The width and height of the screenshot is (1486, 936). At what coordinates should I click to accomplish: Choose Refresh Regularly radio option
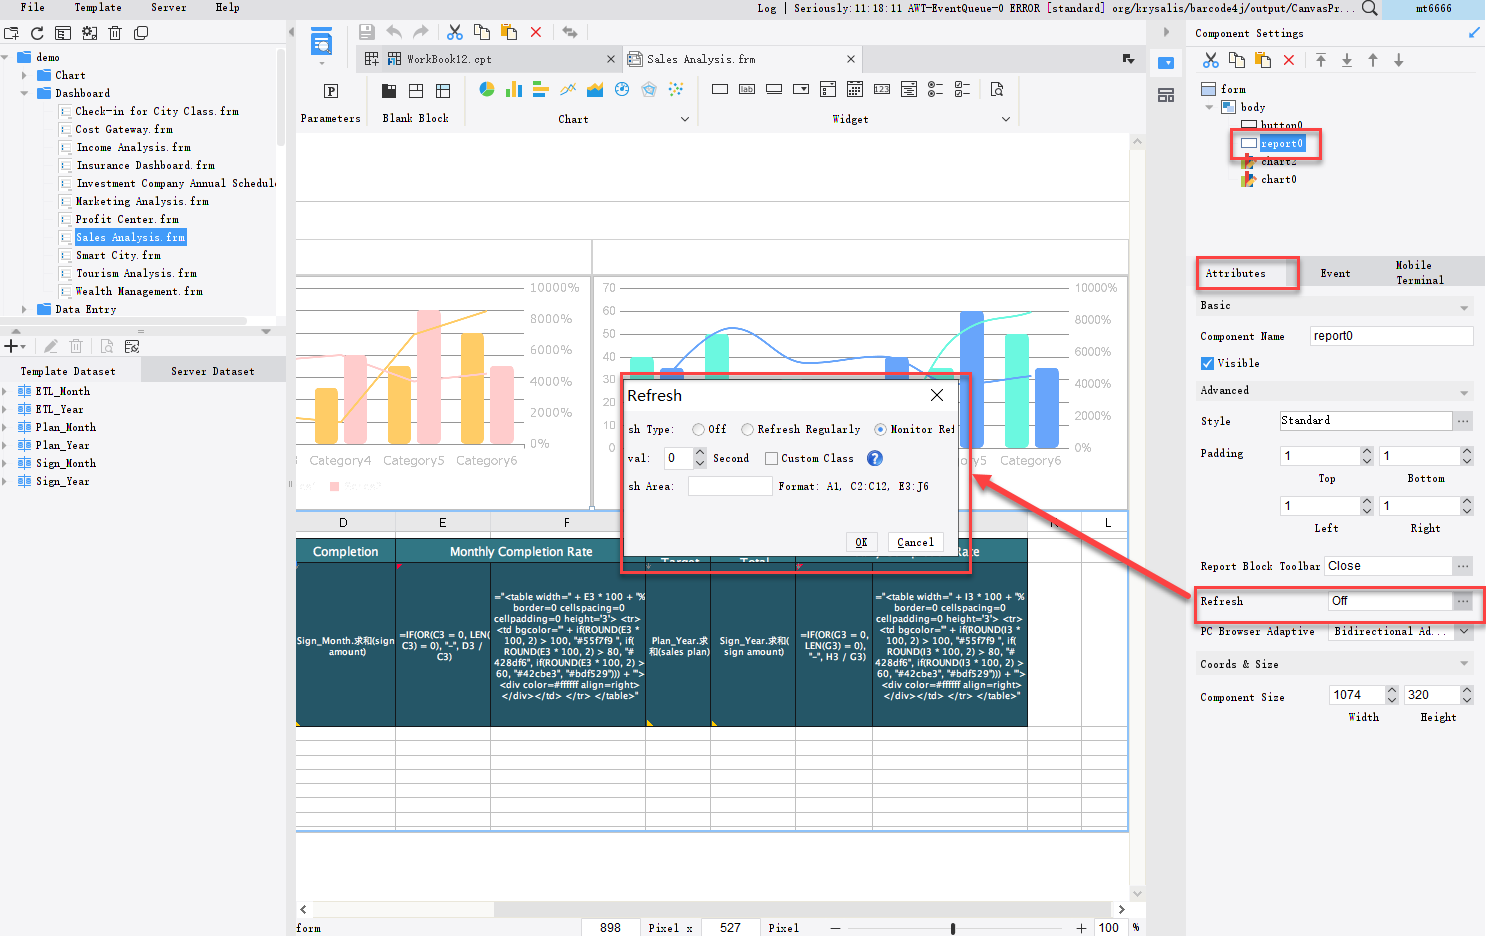pyautogui.click(x=747, y=430)
